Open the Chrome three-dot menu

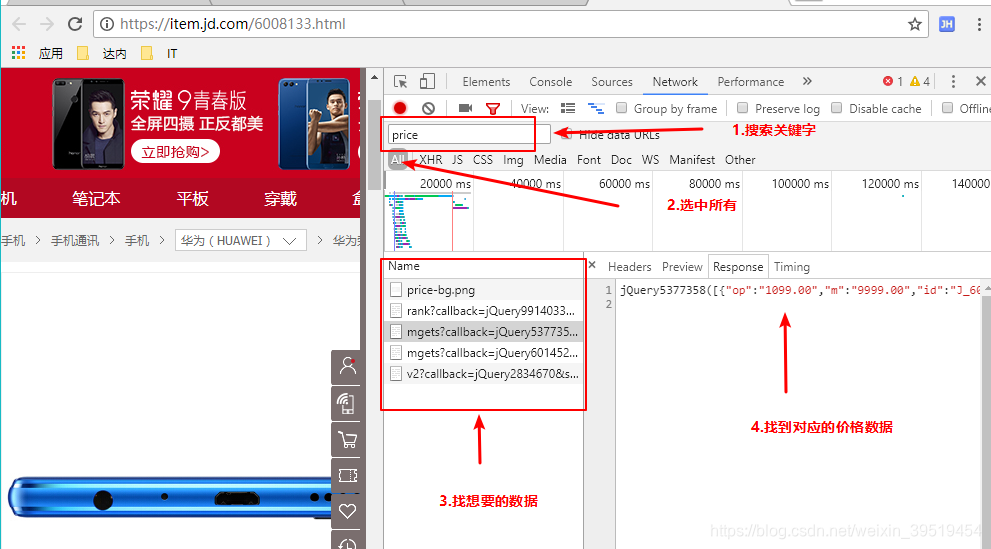(979, 24)
